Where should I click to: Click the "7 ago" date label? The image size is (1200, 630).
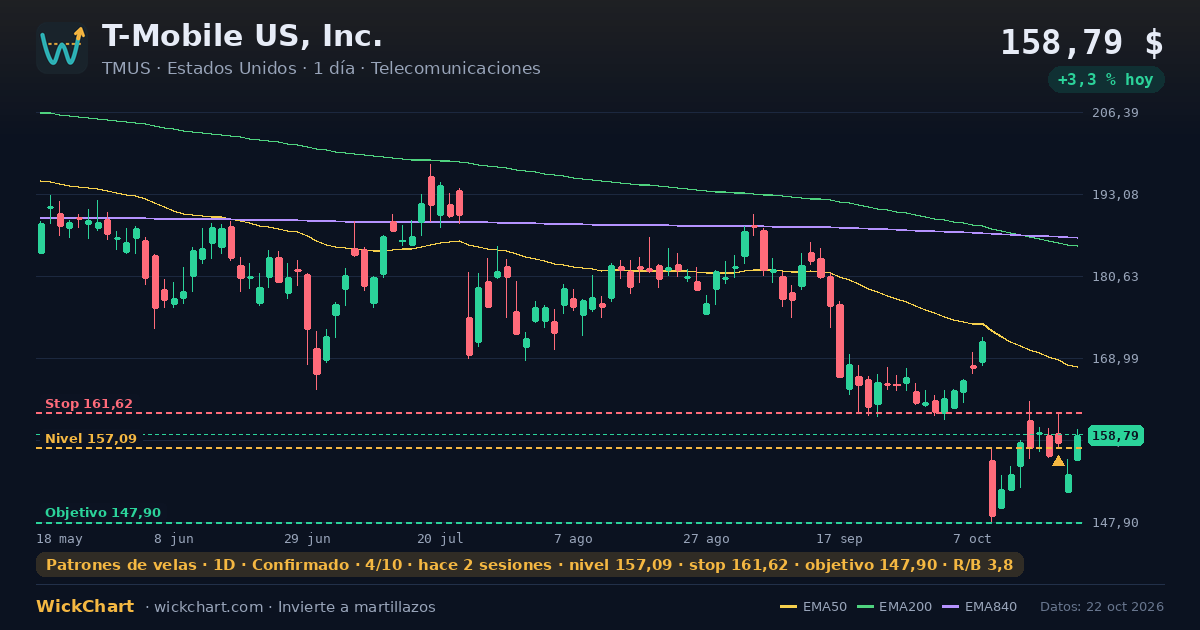573,538
